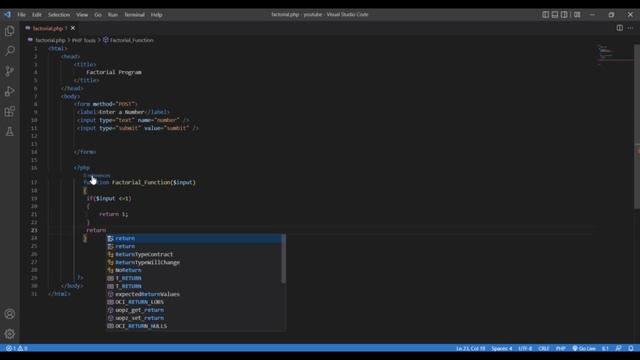Open the Customize Layout control
This screenshot has height=360, width=640.
click(x=577, y=14)
